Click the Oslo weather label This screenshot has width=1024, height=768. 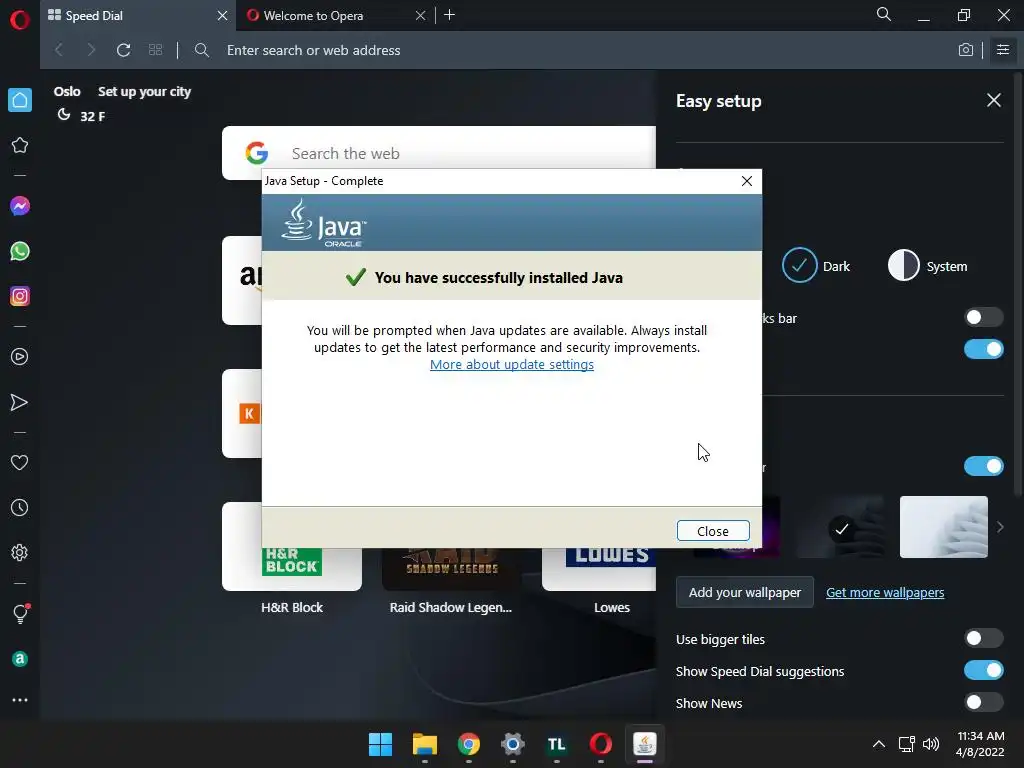click(x=67, y=91)
